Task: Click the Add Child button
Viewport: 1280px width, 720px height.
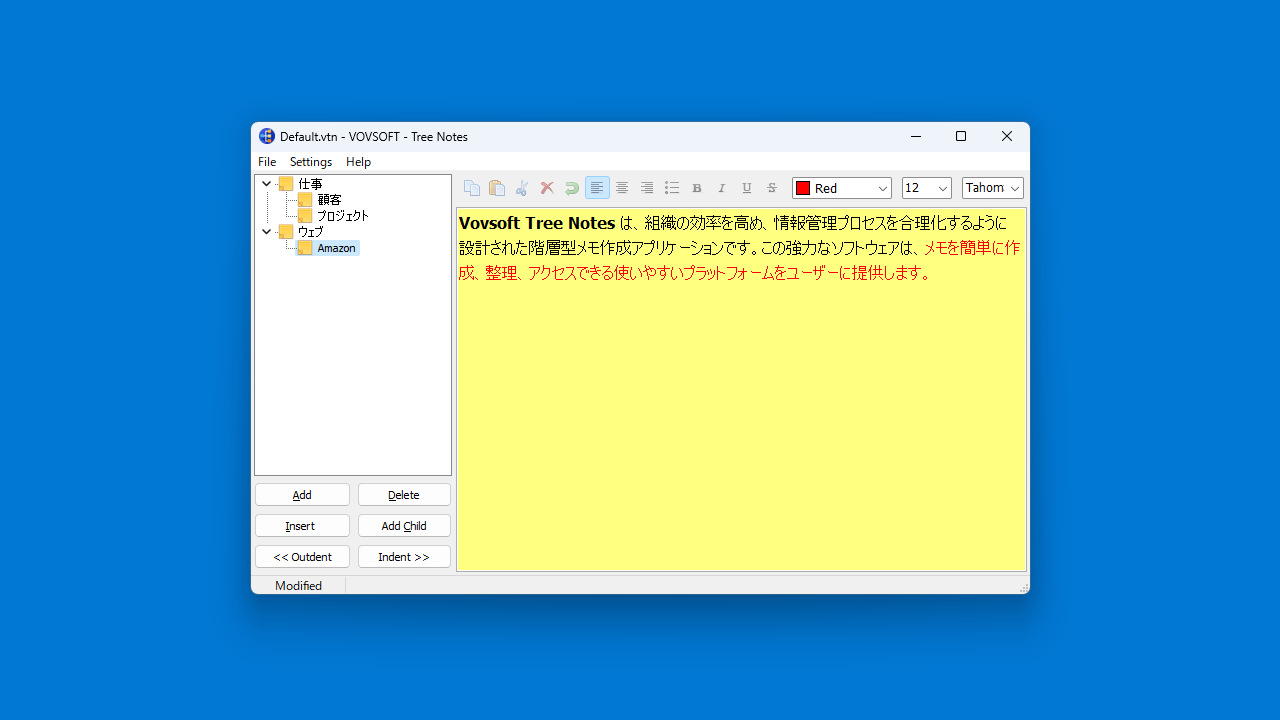Action: [x=404, y=526]
